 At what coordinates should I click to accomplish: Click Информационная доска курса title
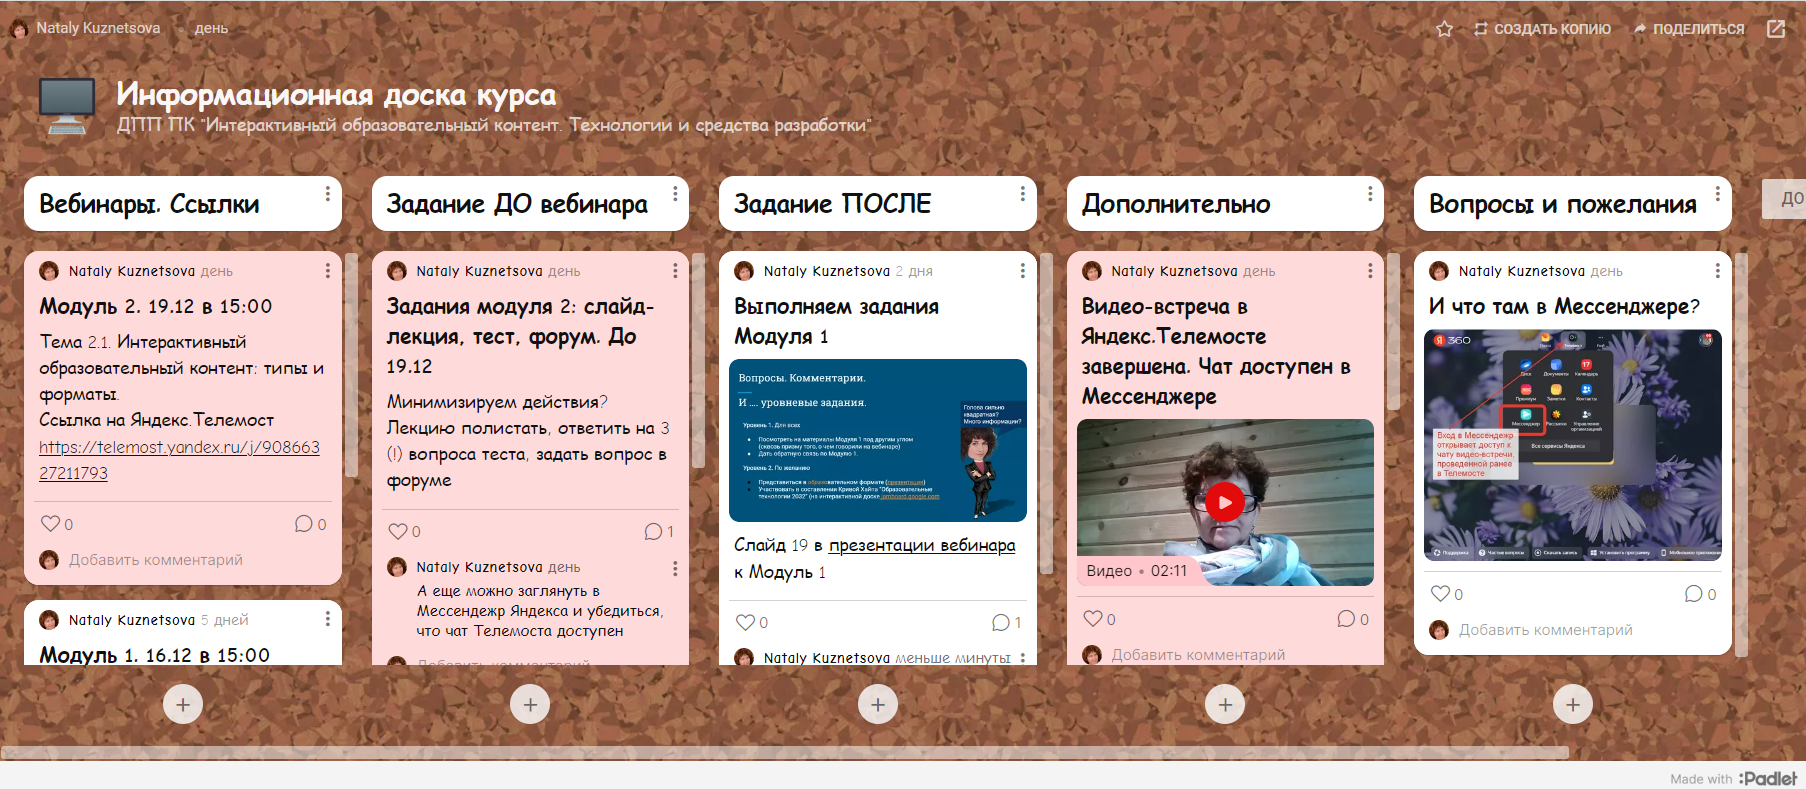tap(336, 94)
